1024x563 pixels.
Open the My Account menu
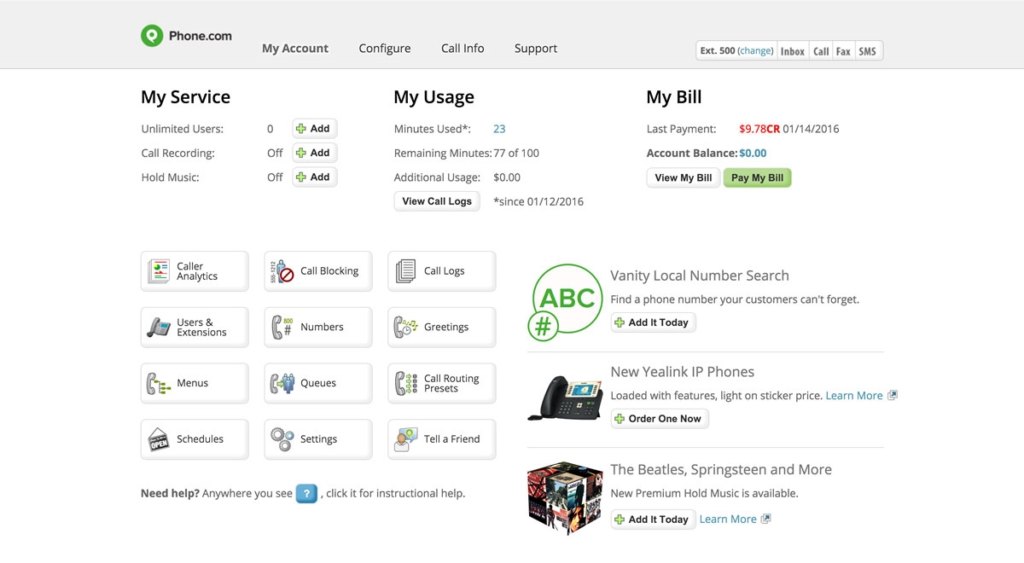point(295,48)
